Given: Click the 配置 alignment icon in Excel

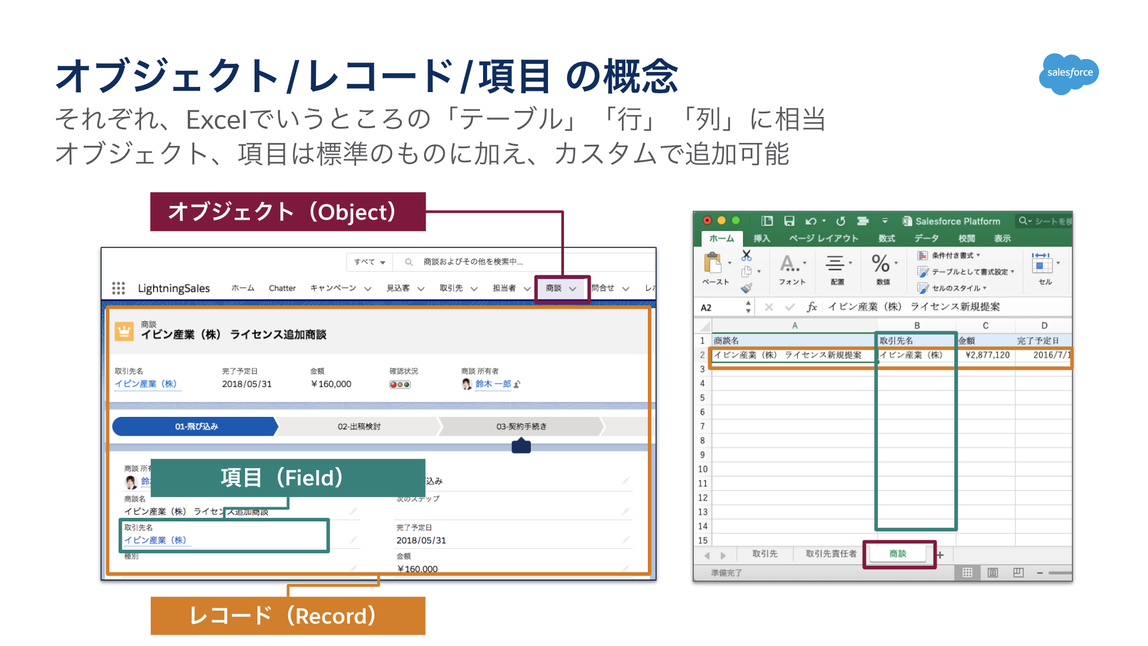Looking at the screenshot, I should click(835, 264).
